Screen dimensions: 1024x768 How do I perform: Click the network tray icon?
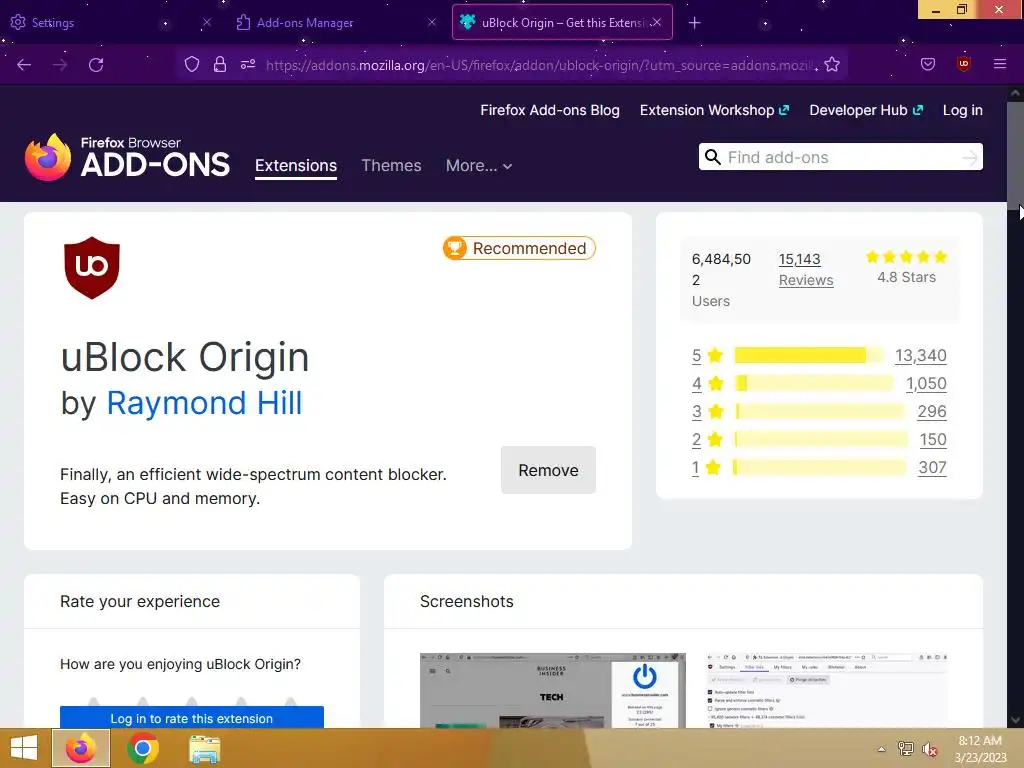click(x=906, y=749)
